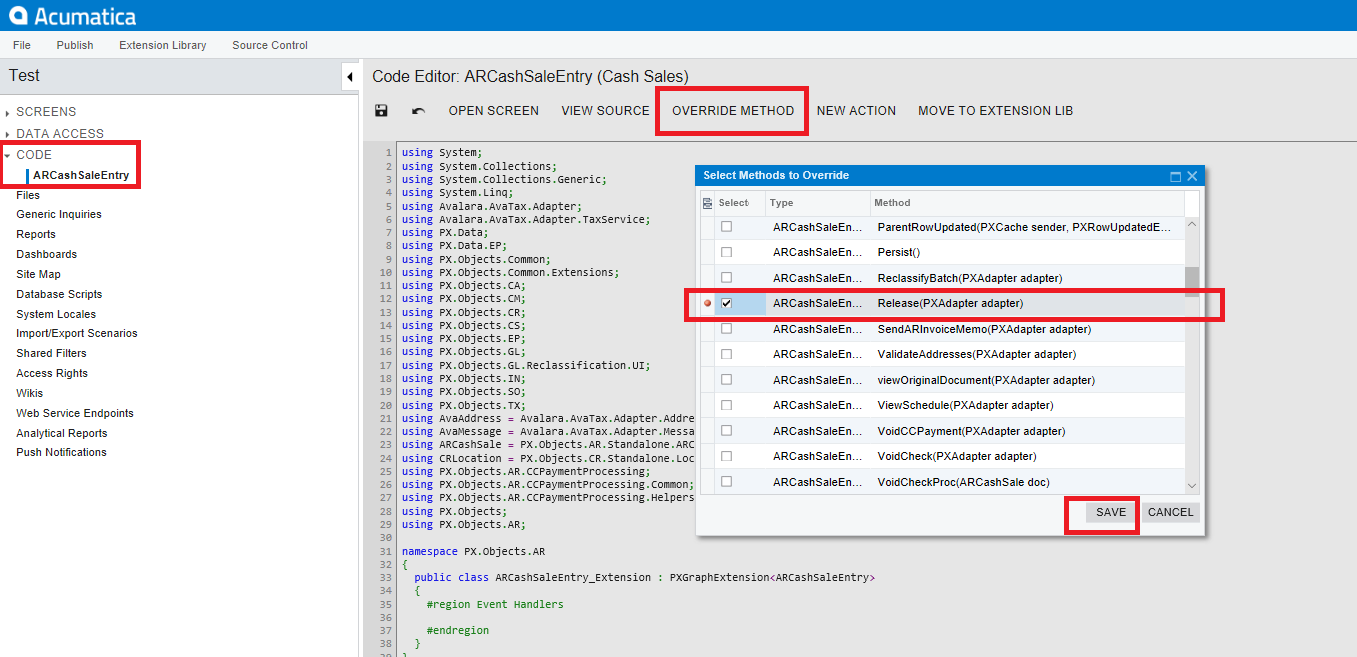Check the SendARInvoiceMemo method checkbox
Screen dimensions: 1357x657
click(x=726, y=328)
